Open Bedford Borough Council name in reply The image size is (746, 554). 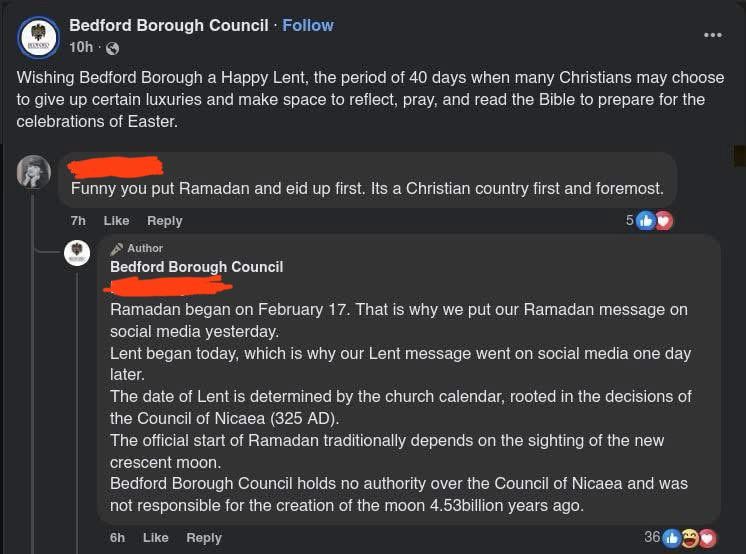pyautogui.click(x=196, y=267)
